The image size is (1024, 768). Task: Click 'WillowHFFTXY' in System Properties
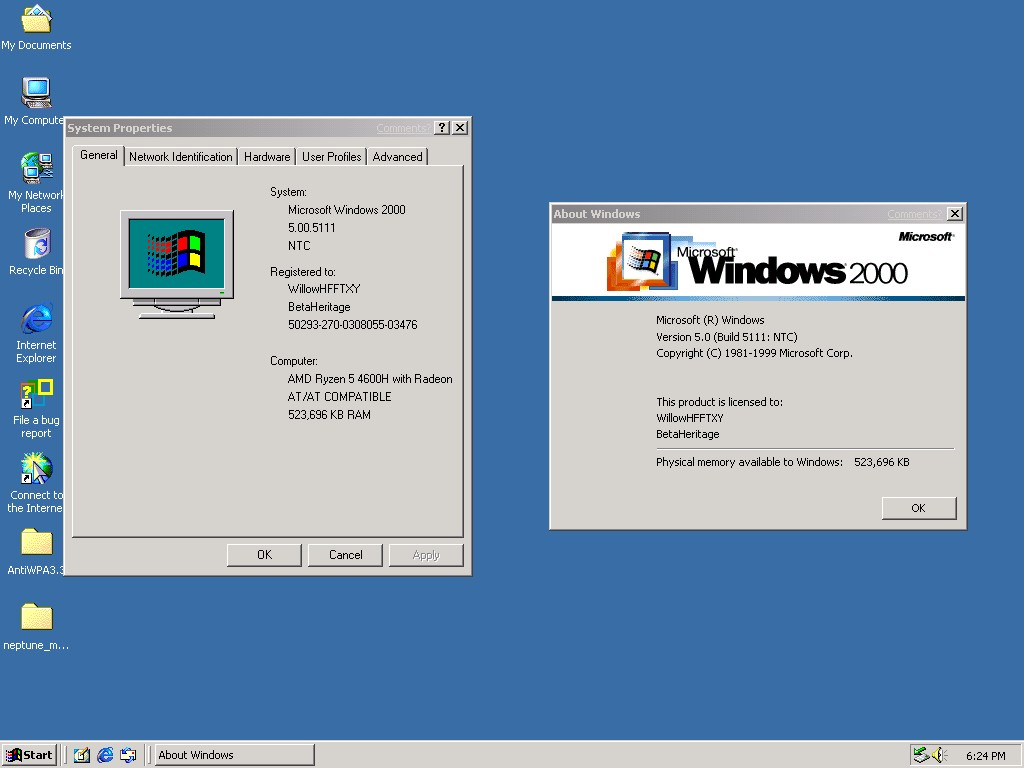pyautogui.click(x=324, y=289)
